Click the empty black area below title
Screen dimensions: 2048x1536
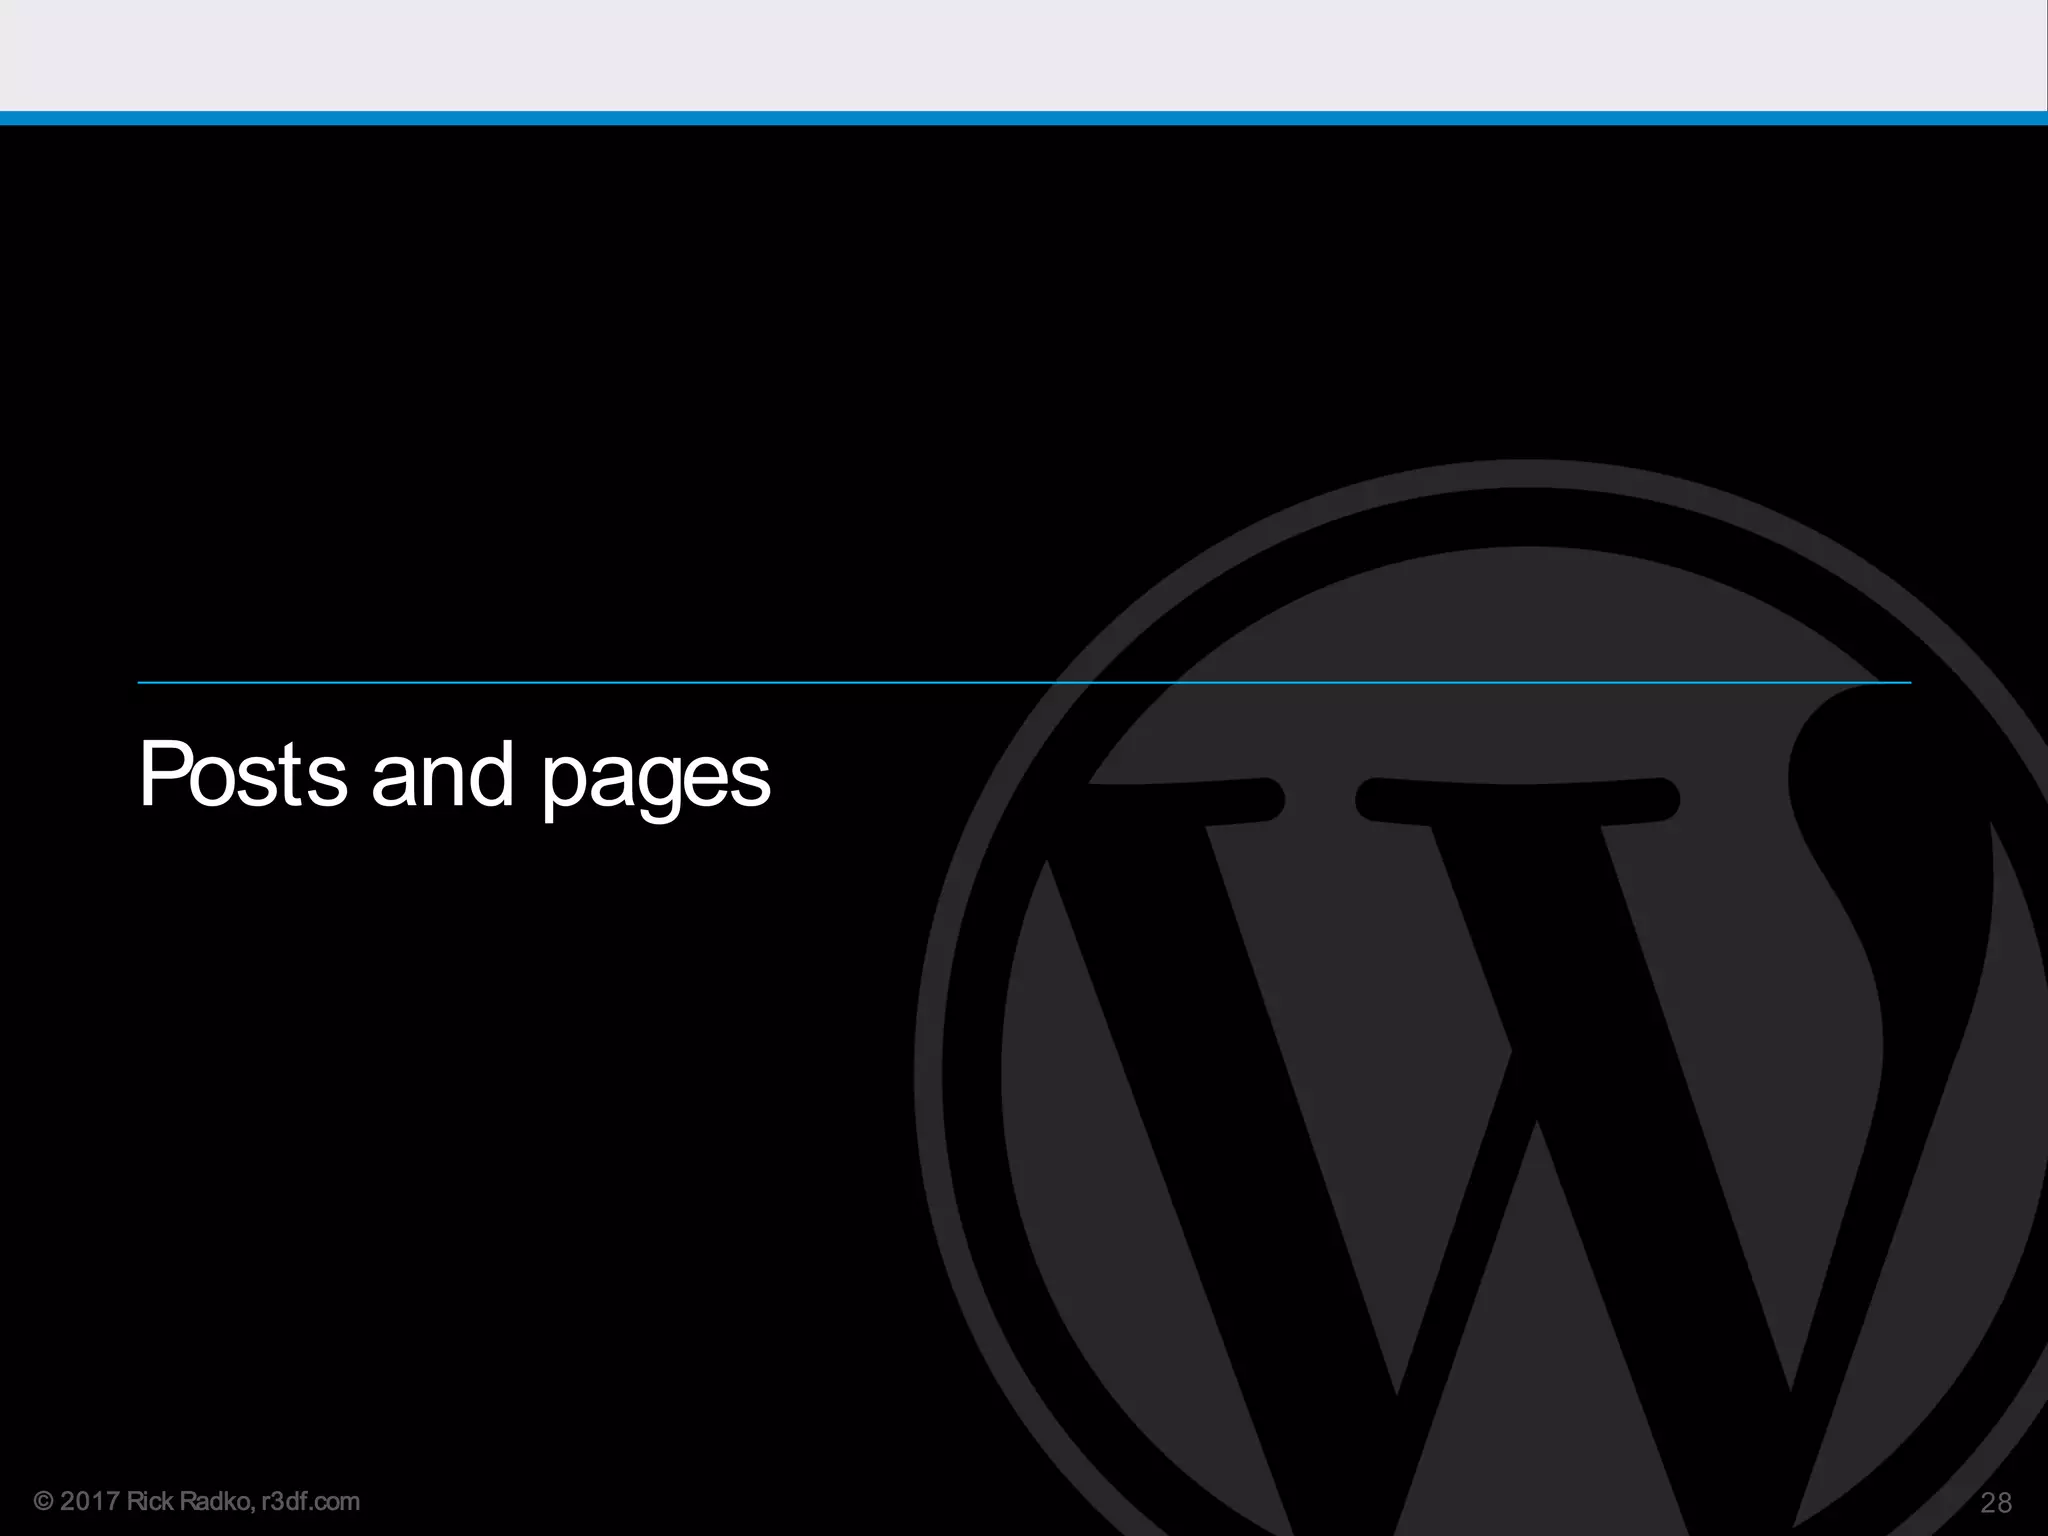450,1150
